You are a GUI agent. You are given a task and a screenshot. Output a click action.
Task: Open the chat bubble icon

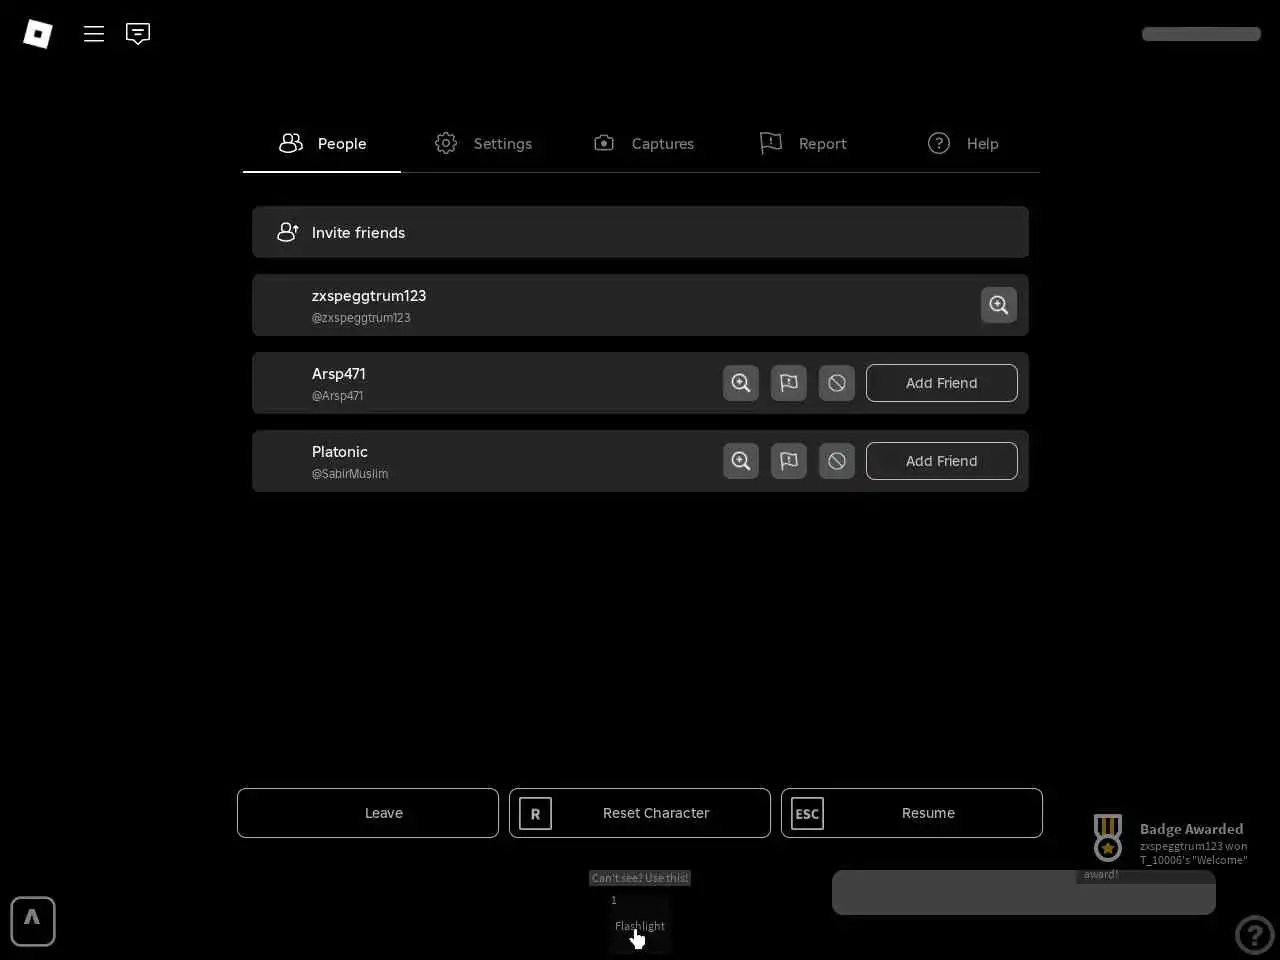138,34
